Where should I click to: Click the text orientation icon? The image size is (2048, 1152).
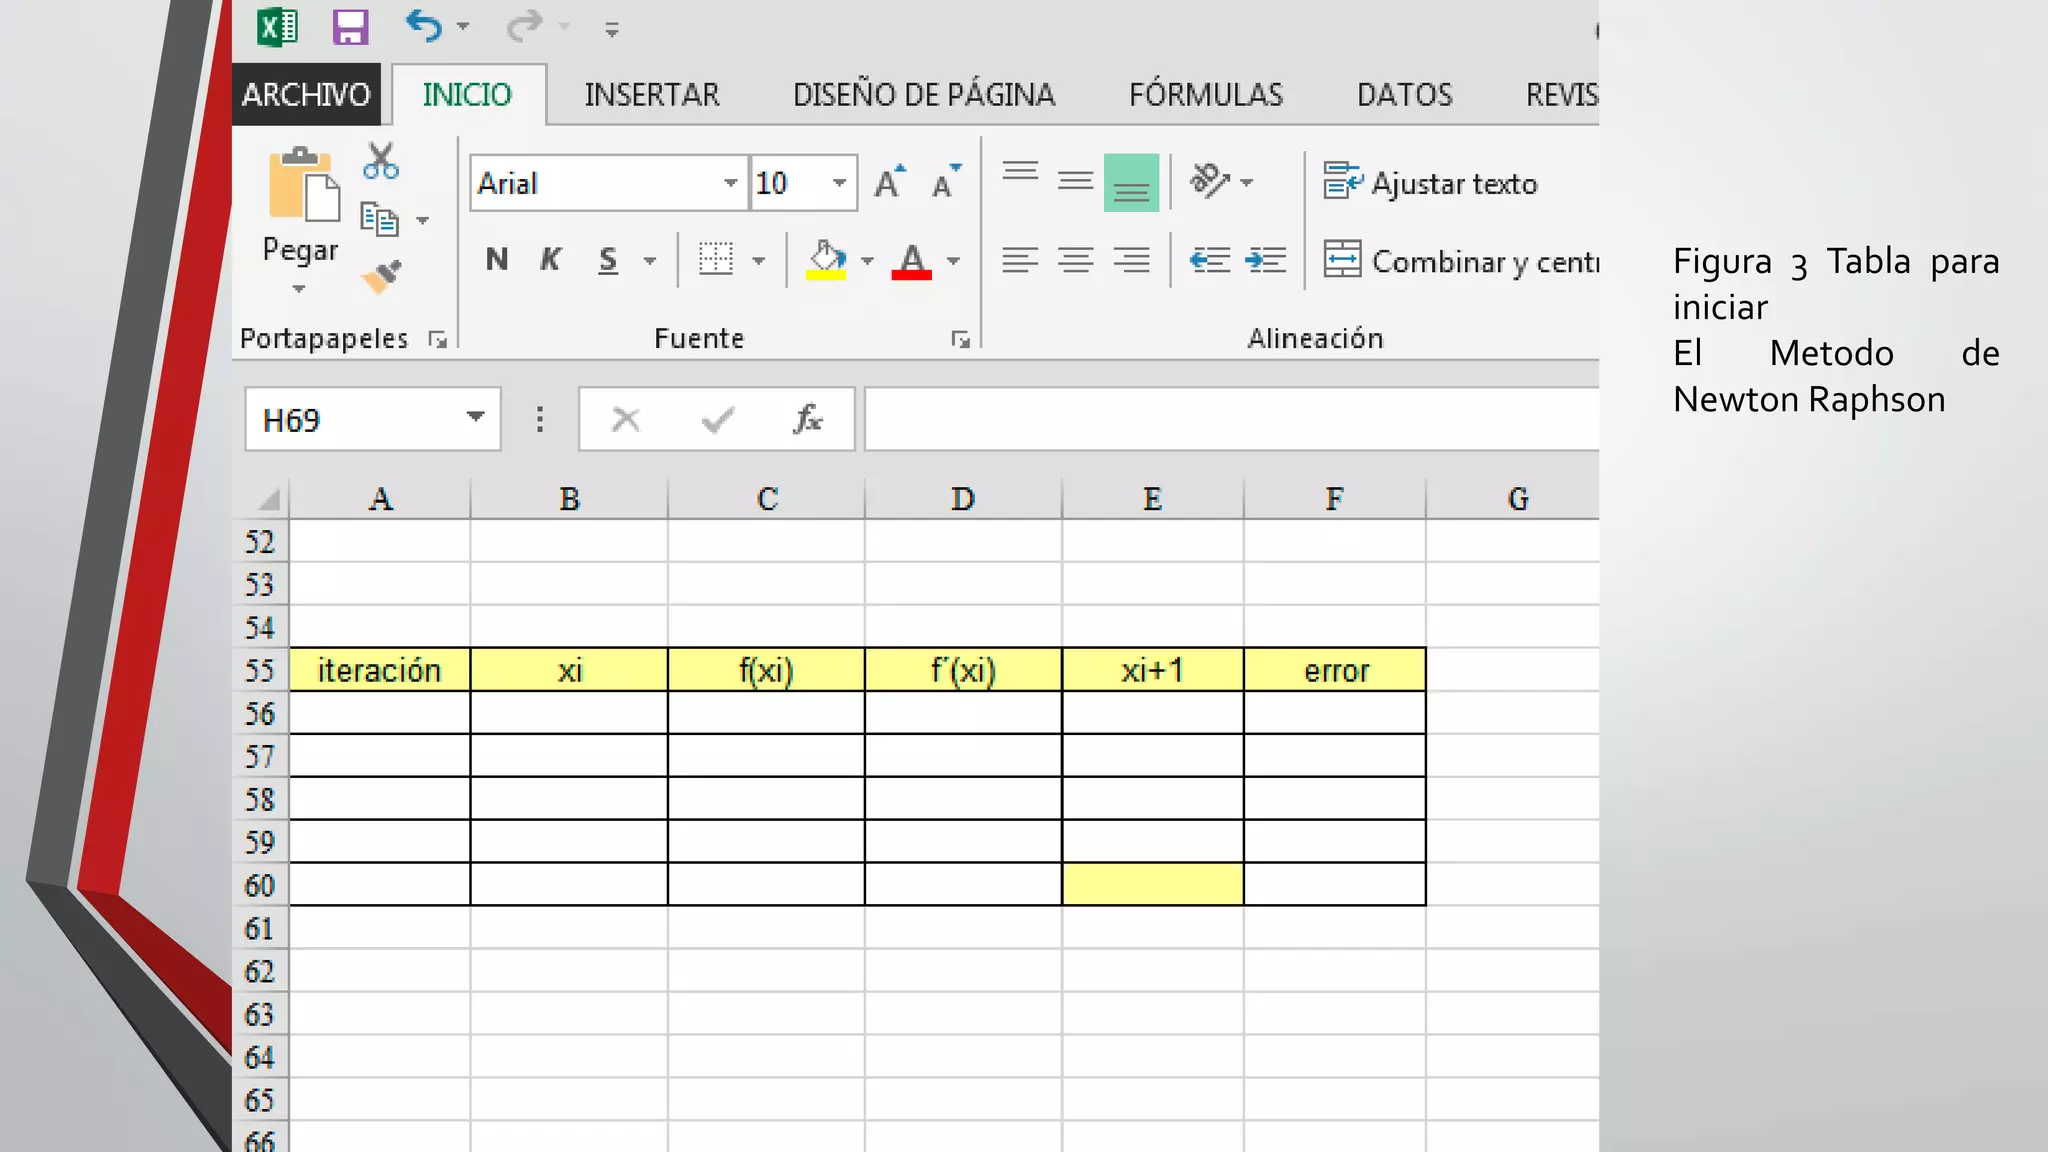point(1209,182)
